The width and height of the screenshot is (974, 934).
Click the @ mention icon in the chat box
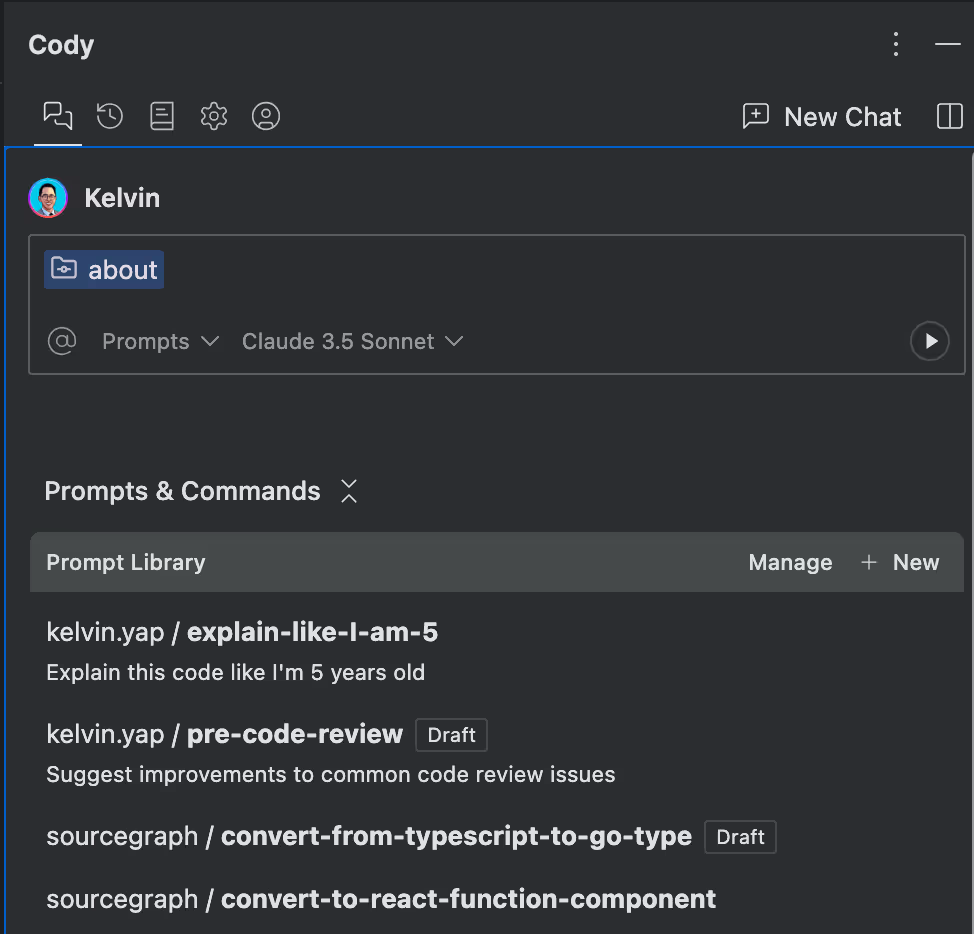pyautogui.click(x=62, y=341)
